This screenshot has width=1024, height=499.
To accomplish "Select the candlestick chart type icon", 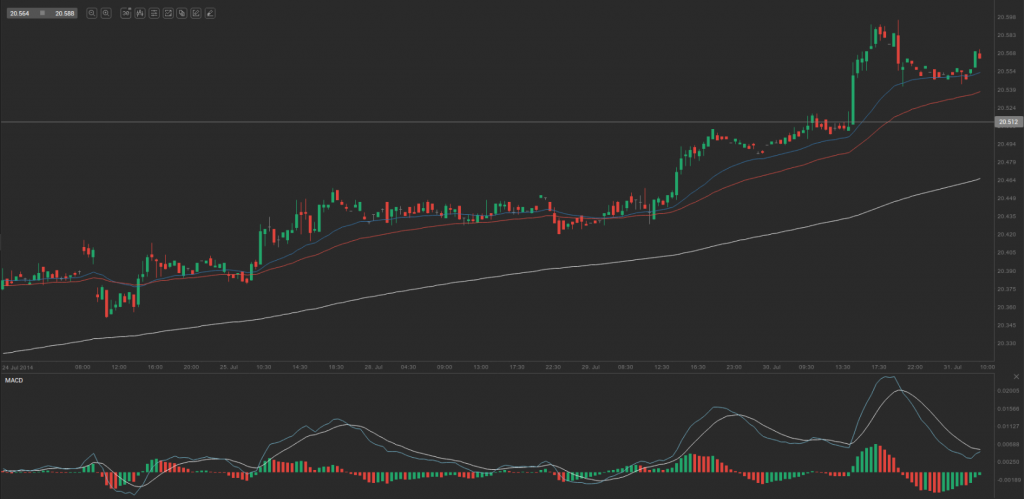I will pos(139,14).
